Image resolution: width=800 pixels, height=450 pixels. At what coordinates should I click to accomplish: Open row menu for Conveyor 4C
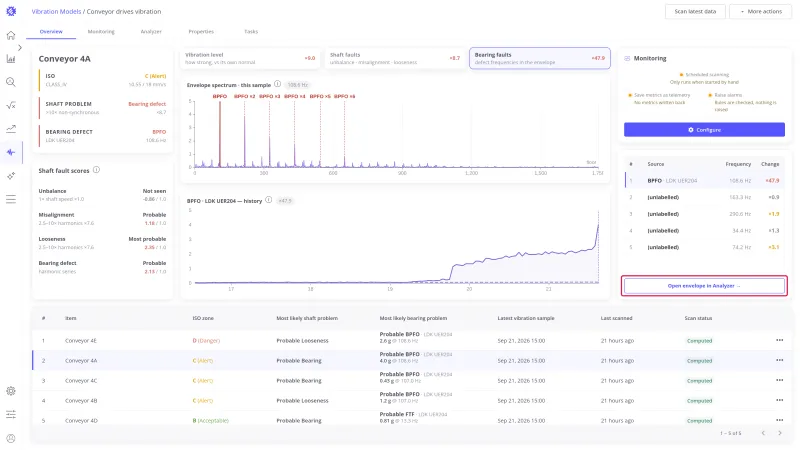click(780, 380)
